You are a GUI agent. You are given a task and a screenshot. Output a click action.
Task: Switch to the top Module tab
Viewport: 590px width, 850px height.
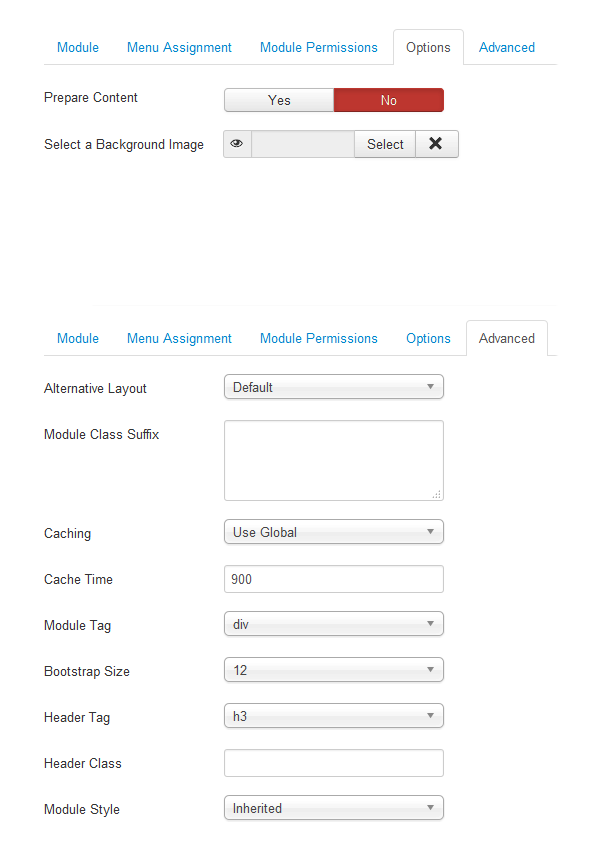click(78, 48)
